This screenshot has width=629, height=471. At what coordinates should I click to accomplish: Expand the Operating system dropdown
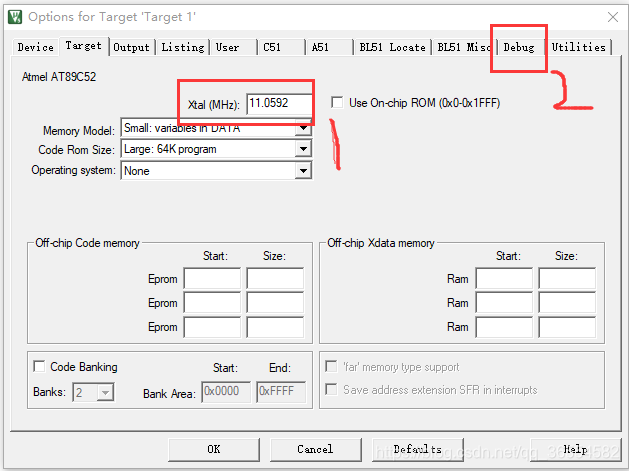(303, 171)
